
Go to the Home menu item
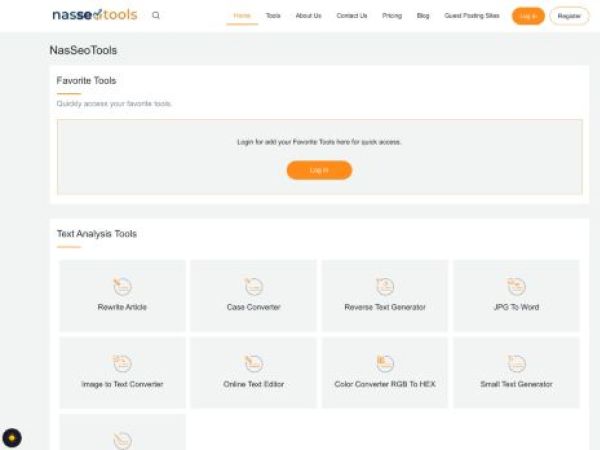242,16
